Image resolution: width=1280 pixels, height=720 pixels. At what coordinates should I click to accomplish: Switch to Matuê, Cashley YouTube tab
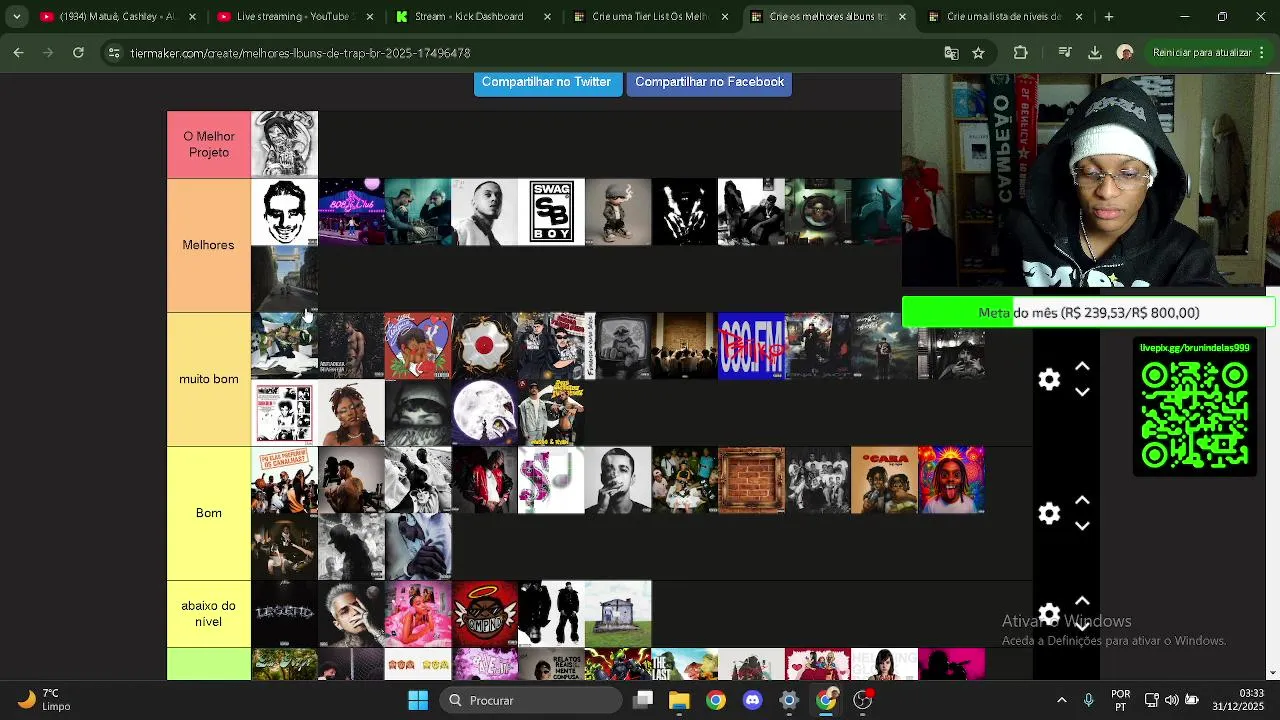[x=116, y=17]
